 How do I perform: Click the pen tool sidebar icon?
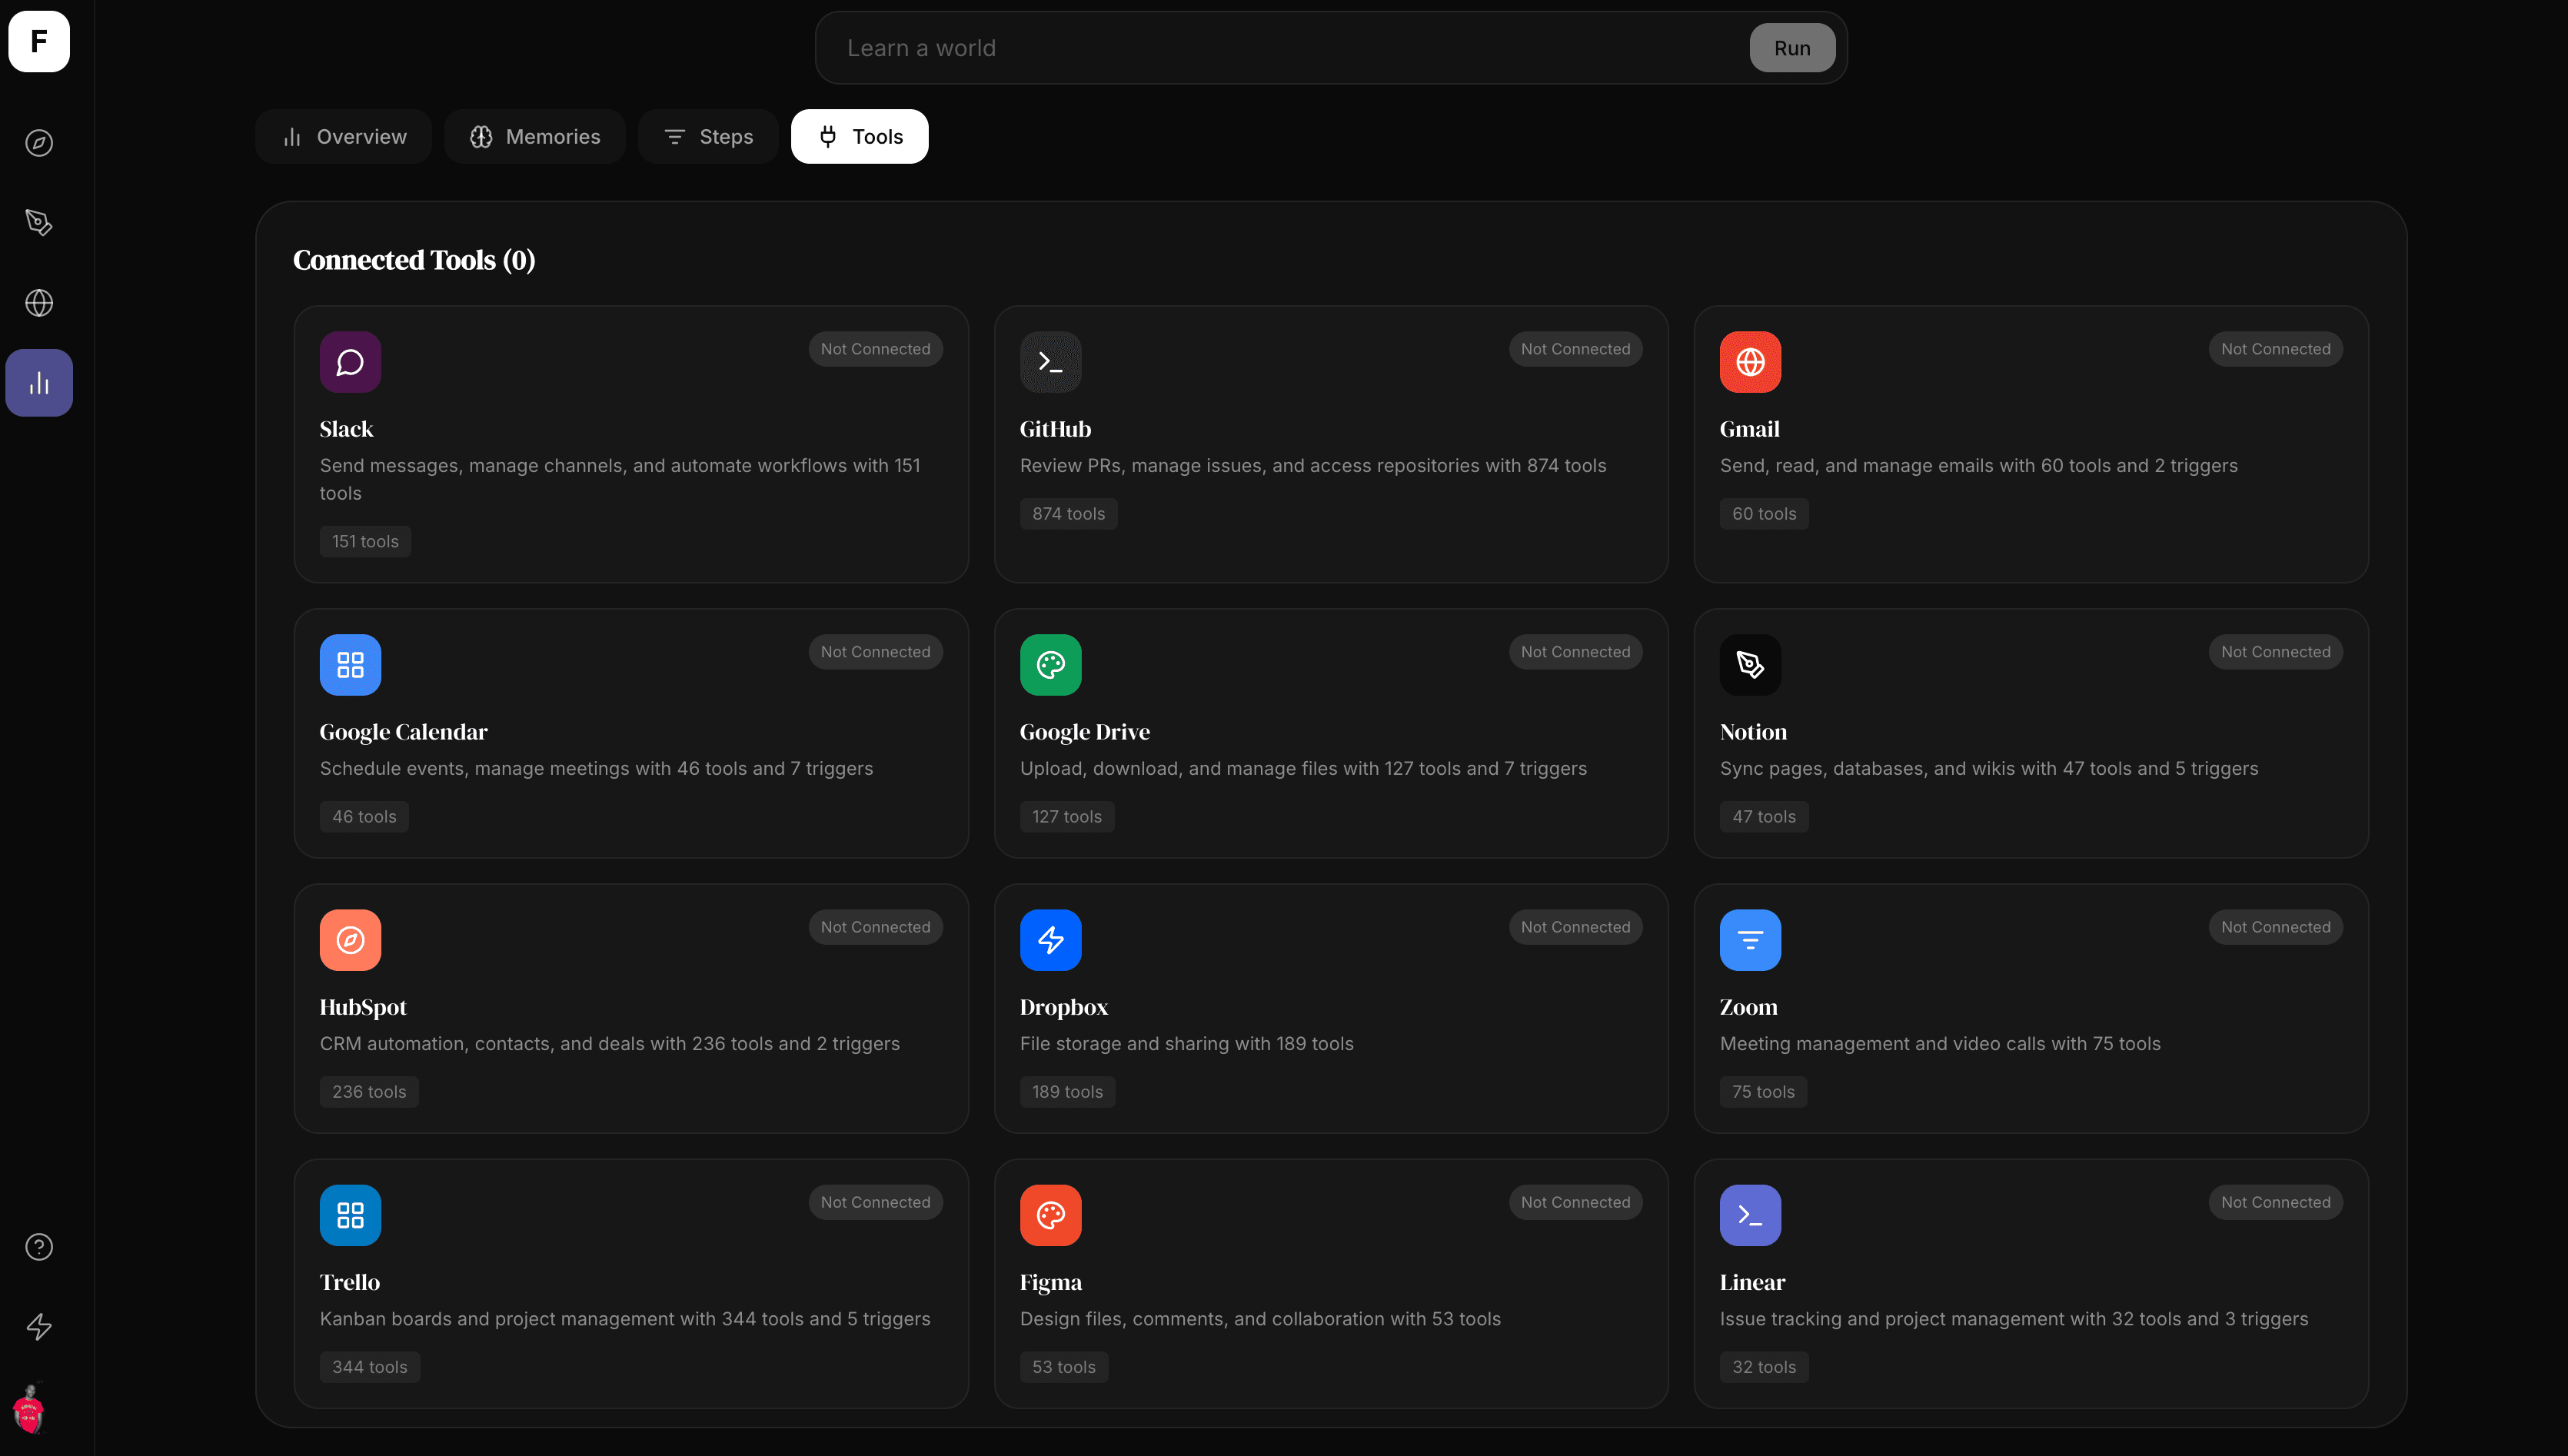(x=39, y=222)
